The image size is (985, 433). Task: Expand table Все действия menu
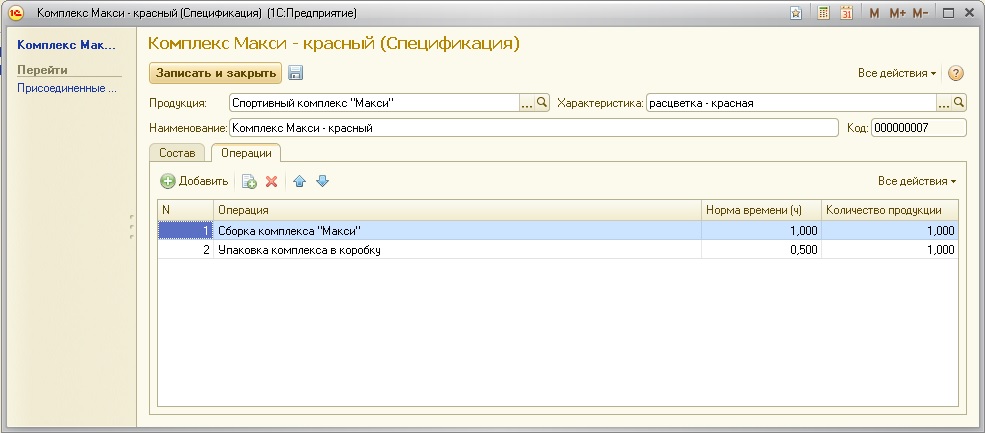coord(917,181)
